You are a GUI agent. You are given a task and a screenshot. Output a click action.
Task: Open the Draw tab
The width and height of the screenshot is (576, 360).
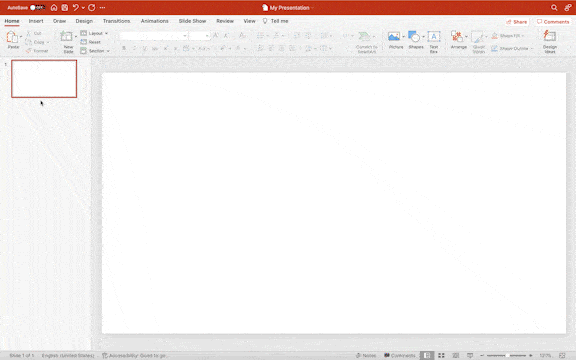(59, 21)
